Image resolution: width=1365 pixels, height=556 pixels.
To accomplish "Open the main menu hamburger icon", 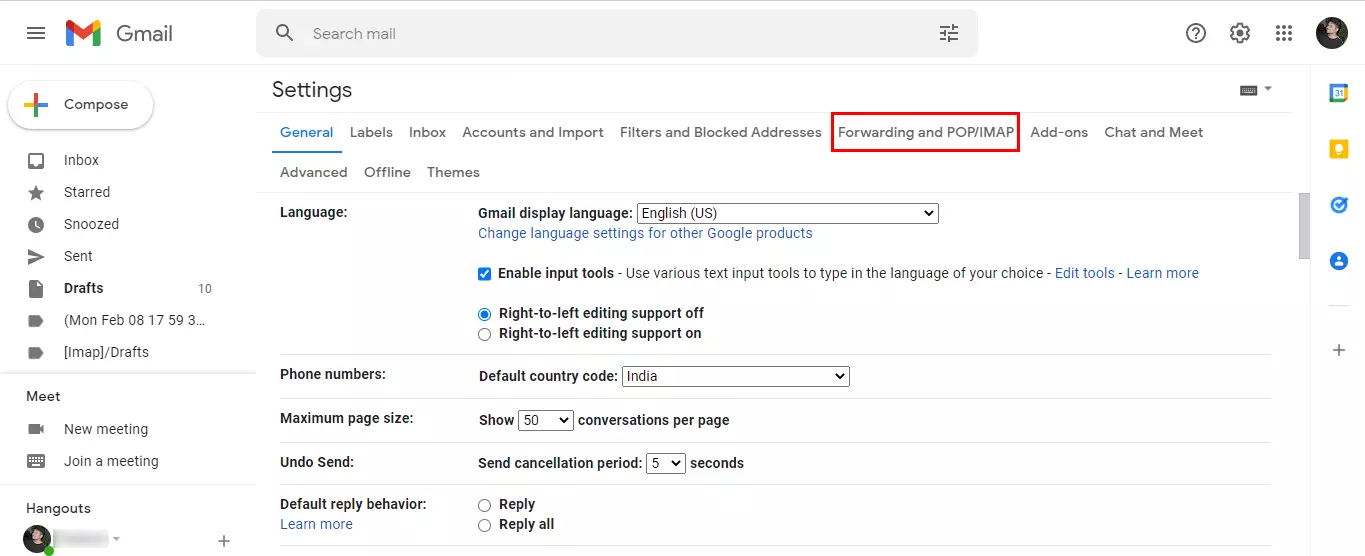I will coord(36,33).
